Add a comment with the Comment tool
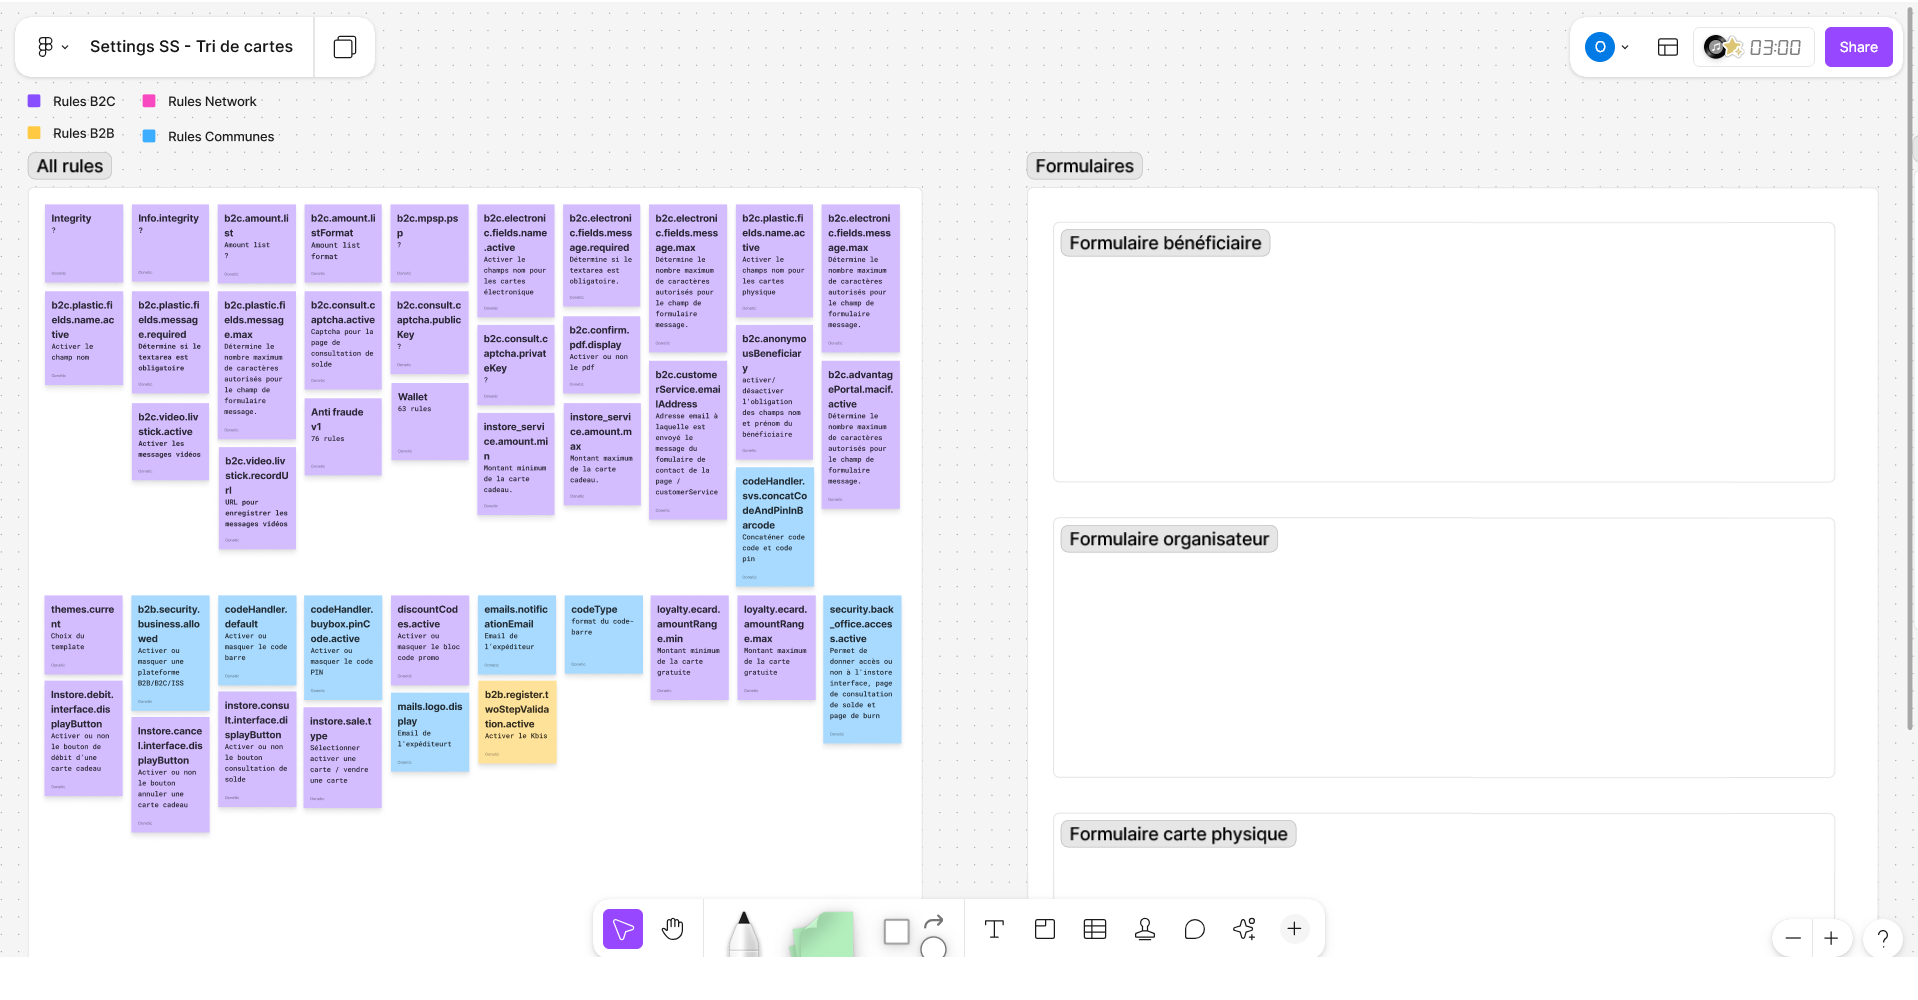Viewport: 1918px width, 1000px height. click(x=1195, y=929)
